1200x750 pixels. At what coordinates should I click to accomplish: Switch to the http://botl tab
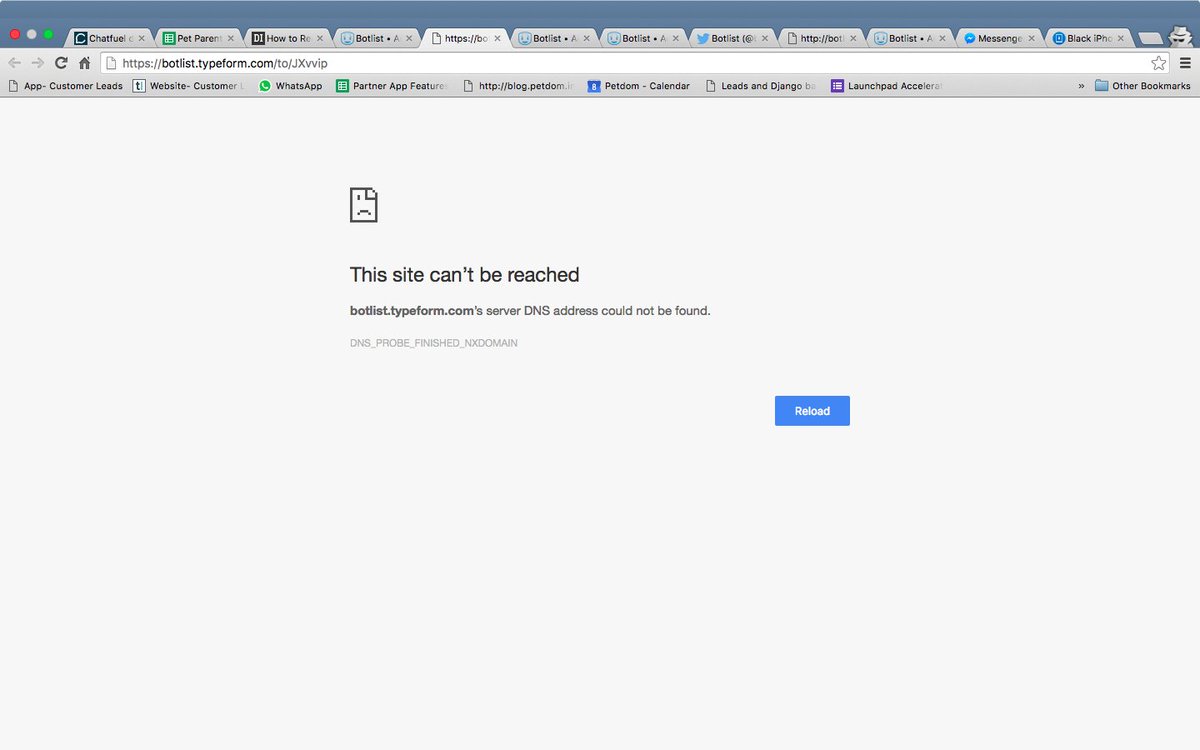point(822,38)
